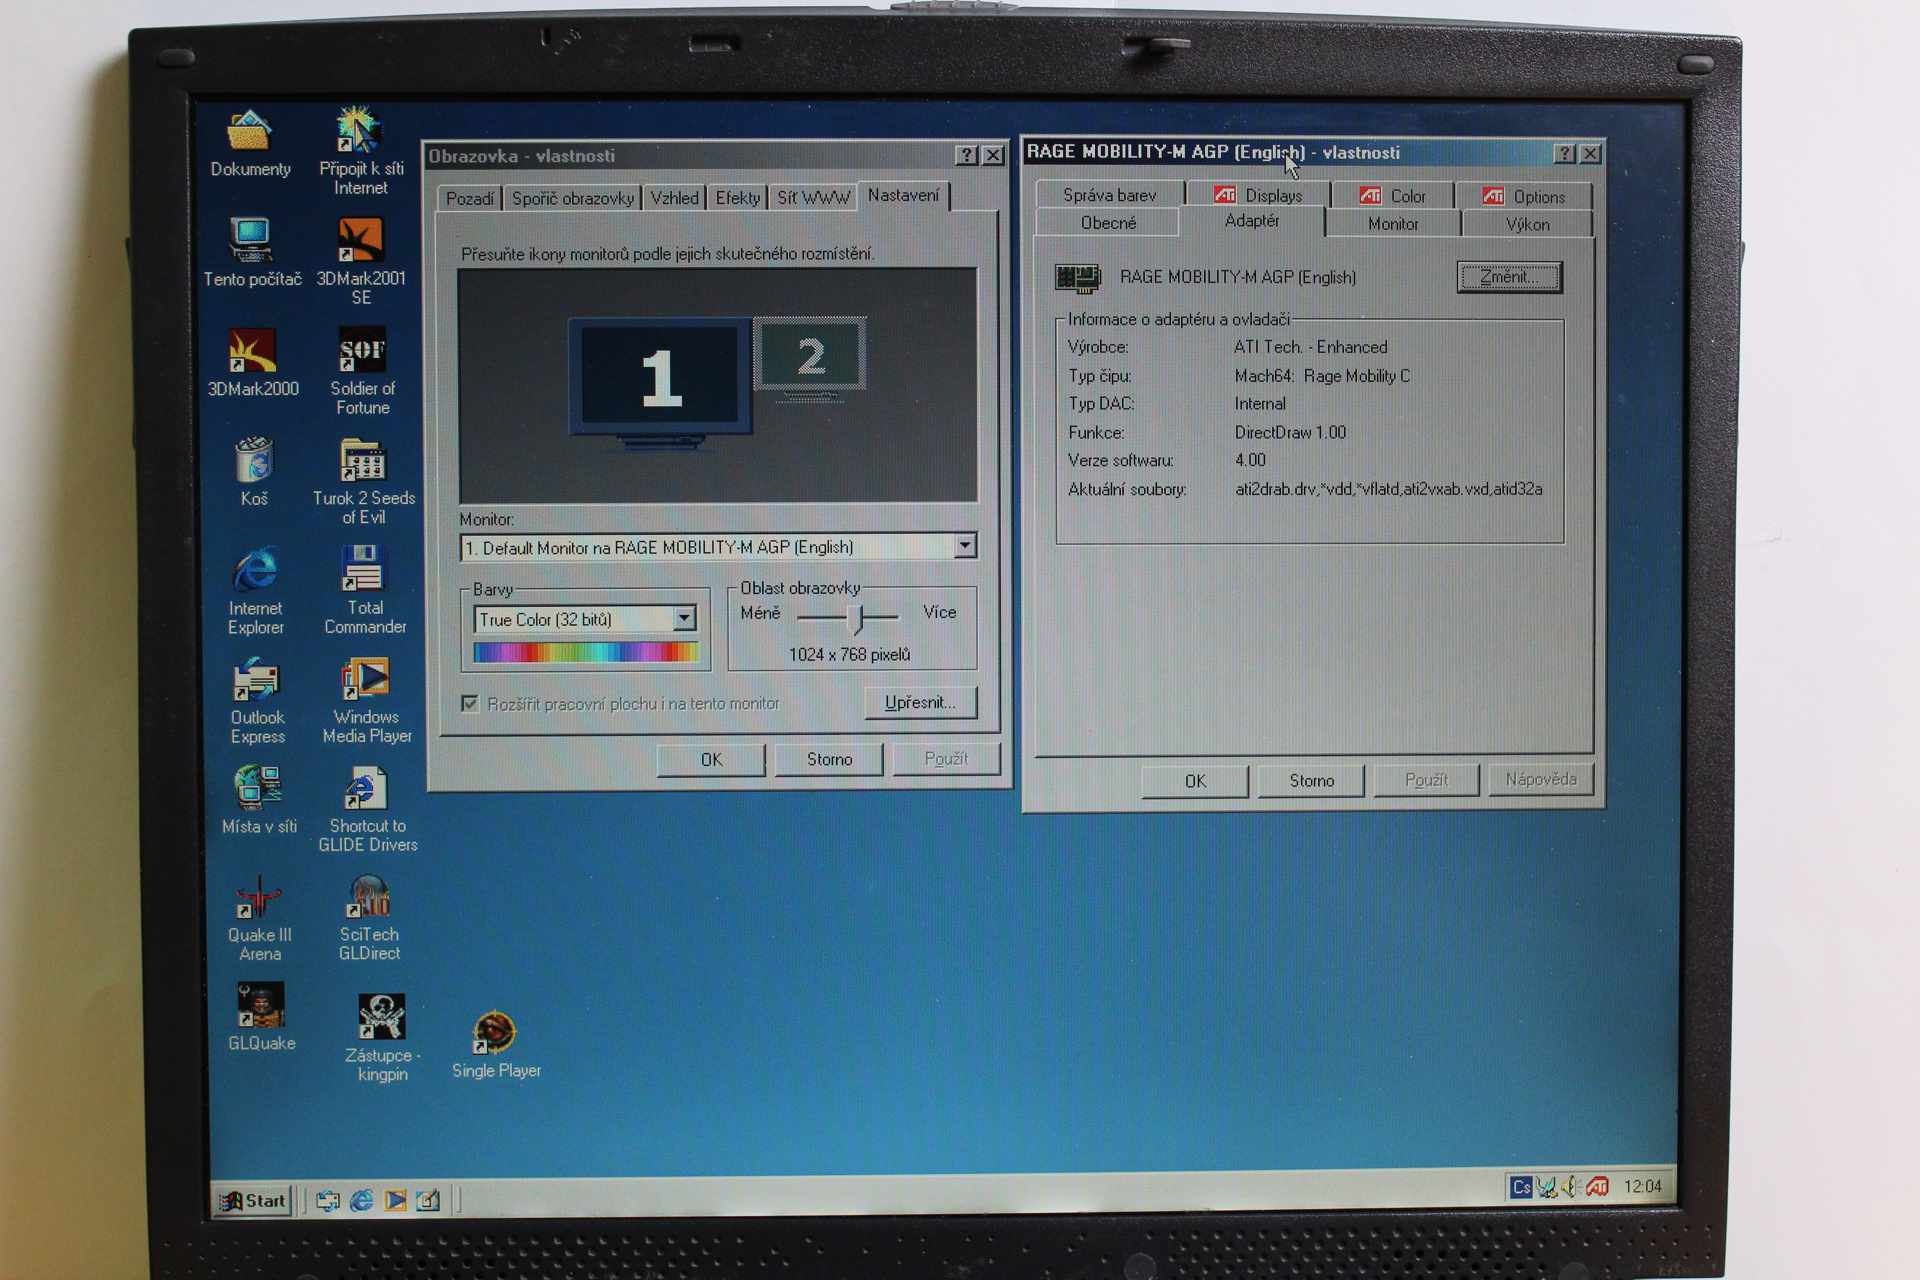Open the Internet Explorer desktop icon
This screenshot has height=1280, width=1920.
[255, 591]
